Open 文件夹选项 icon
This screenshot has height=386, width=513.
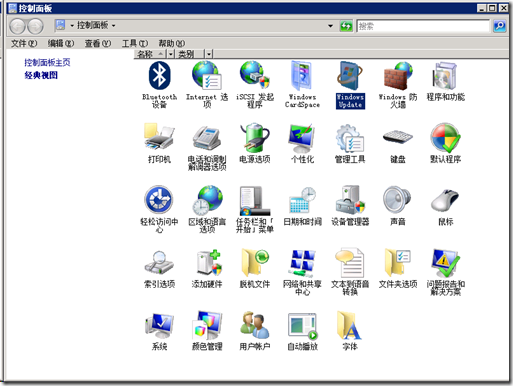point(398,268)
